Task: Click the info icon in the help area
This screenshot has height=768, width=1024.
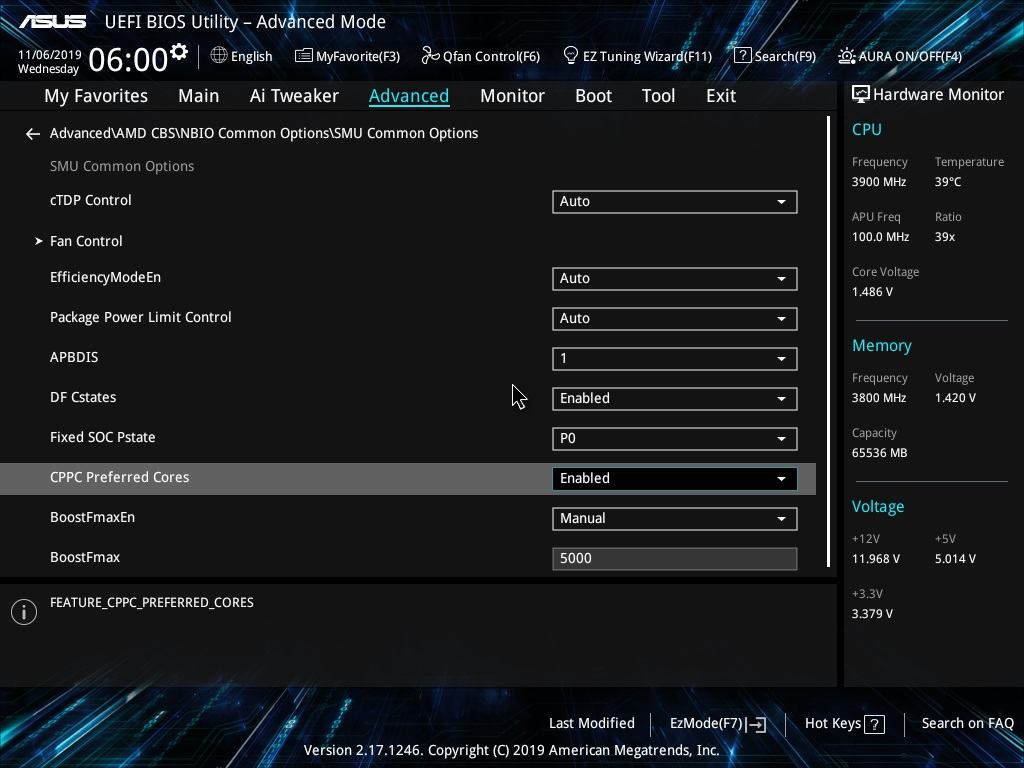Action: click(24, 612)
